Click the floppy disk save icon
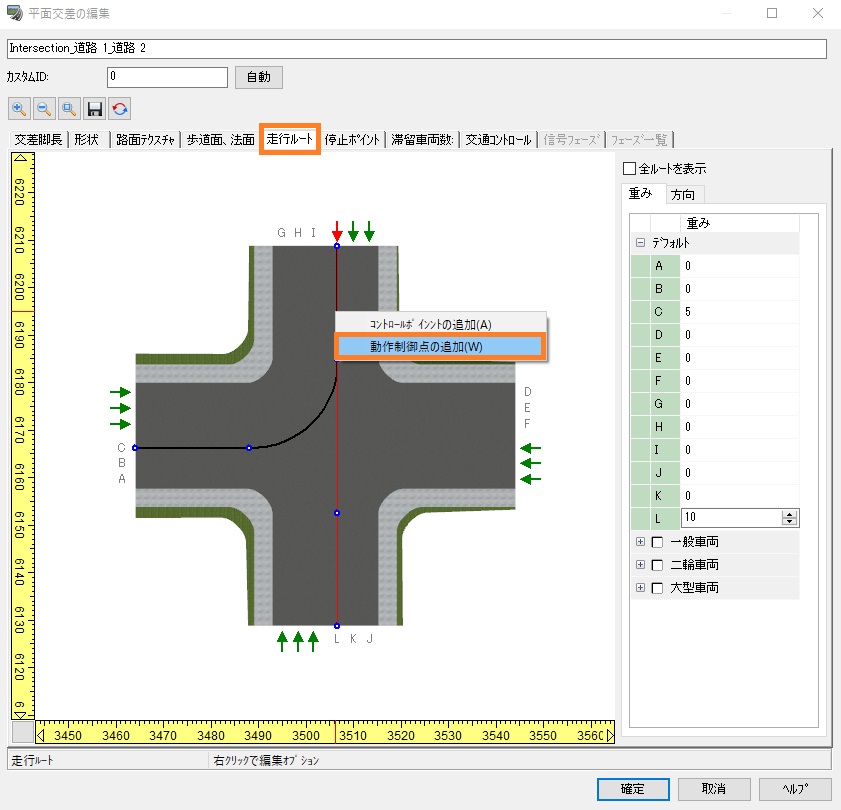 pos(95,108)
